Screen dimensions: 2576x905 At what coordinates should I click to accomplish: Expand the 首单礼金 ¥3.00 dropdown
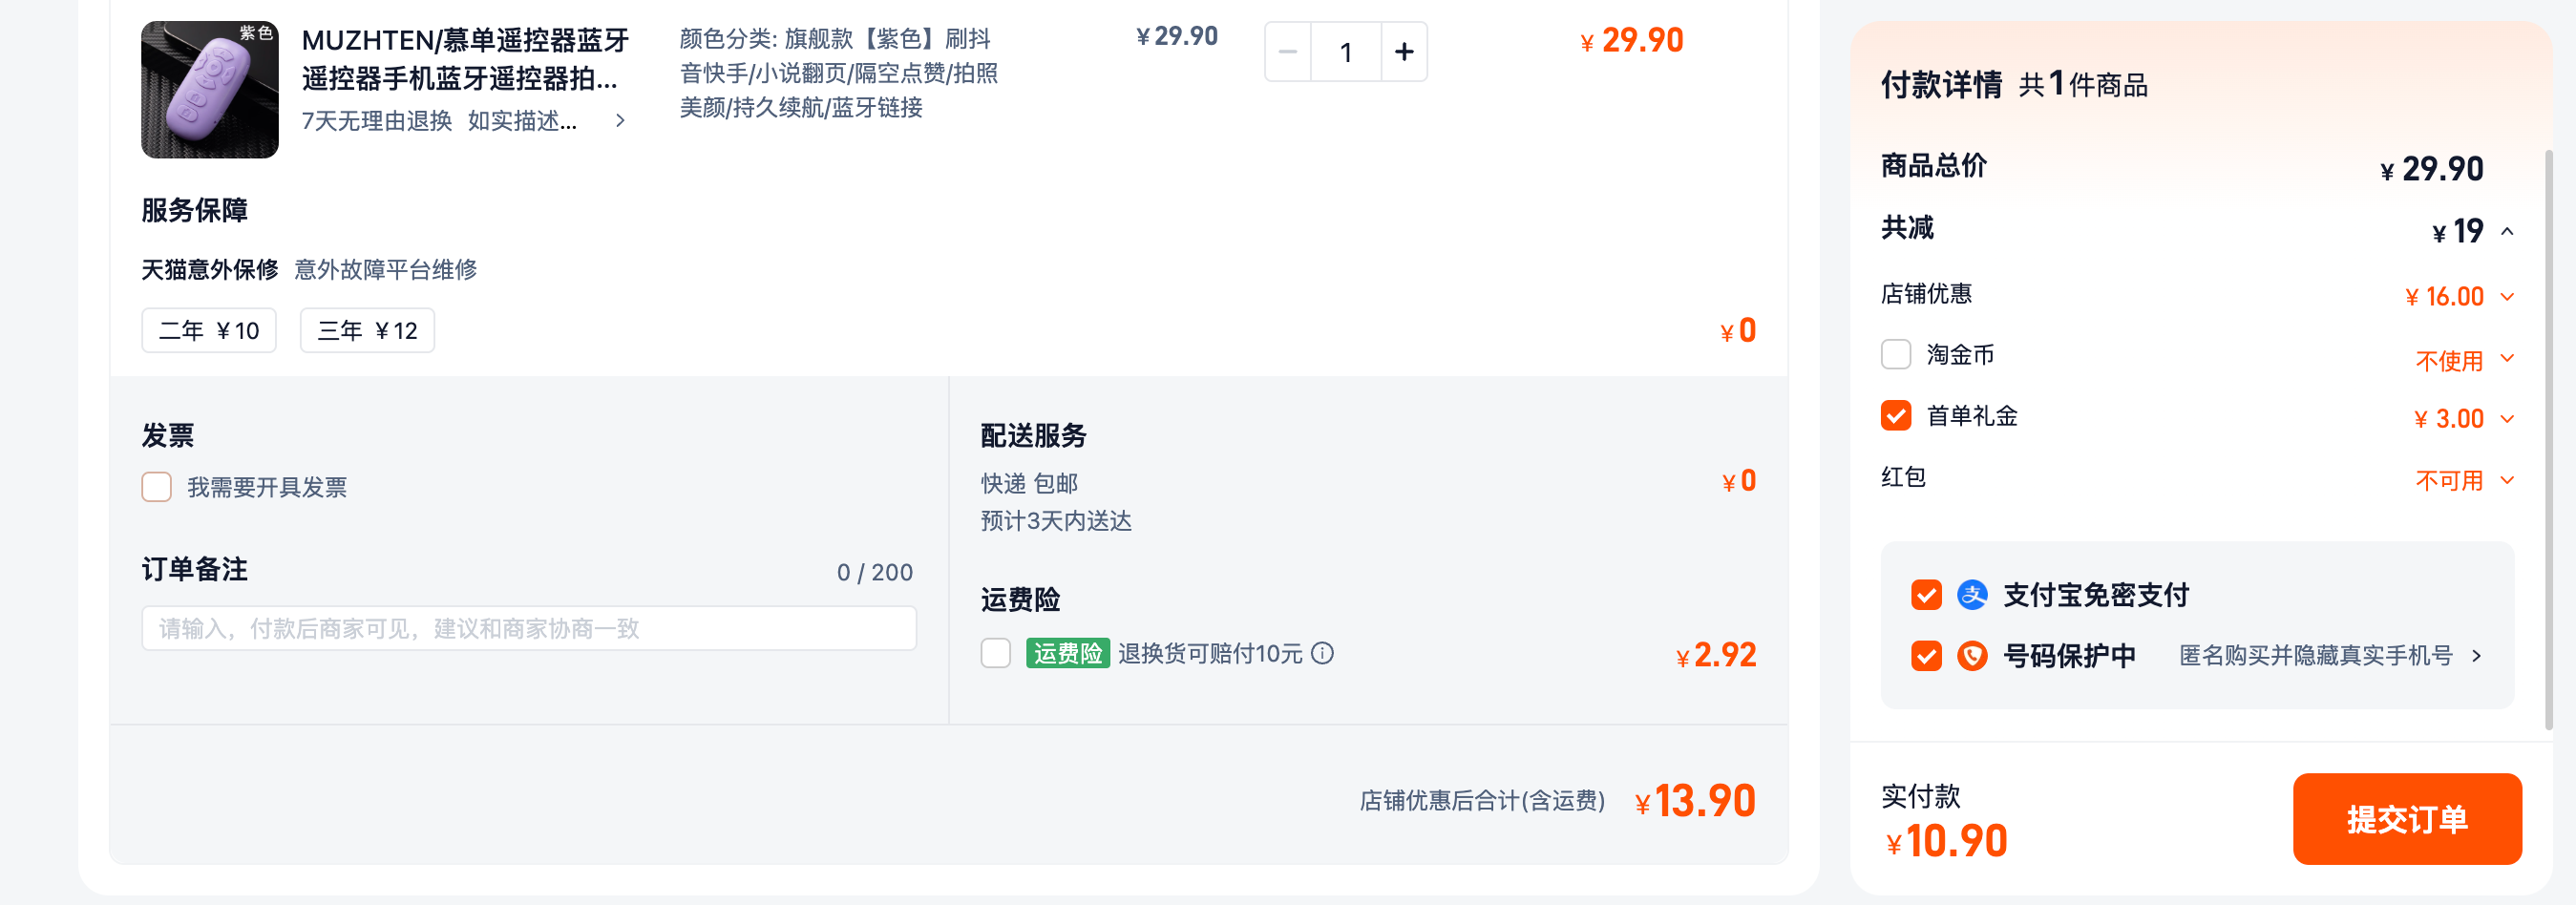tap(2507, 419)
